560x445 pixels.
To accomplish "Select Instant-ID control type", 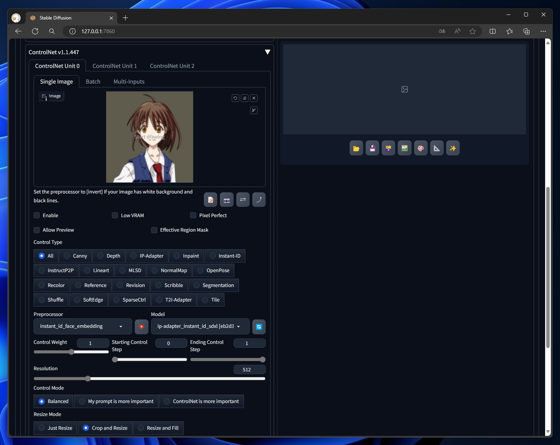I will tap(225, 256).
